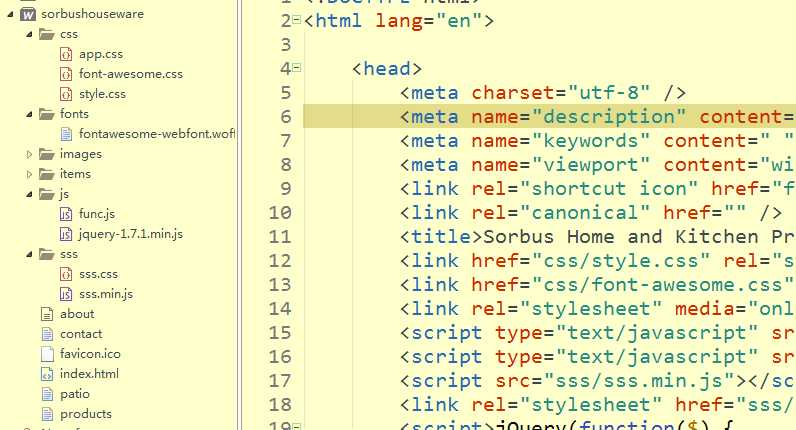Collapse the css folder arrow
Viewport: 796px width, 430px height.
click(29, 35)
